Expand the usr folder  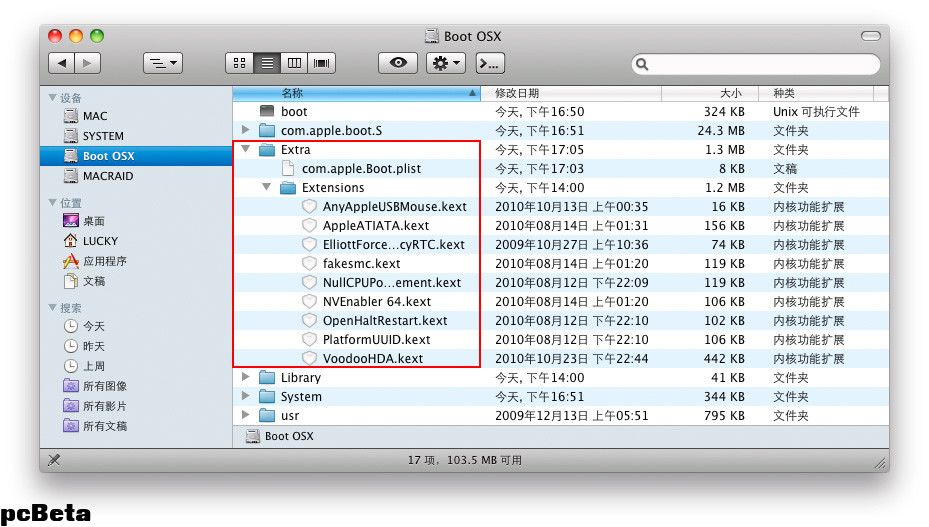click(x=245, y=415)
